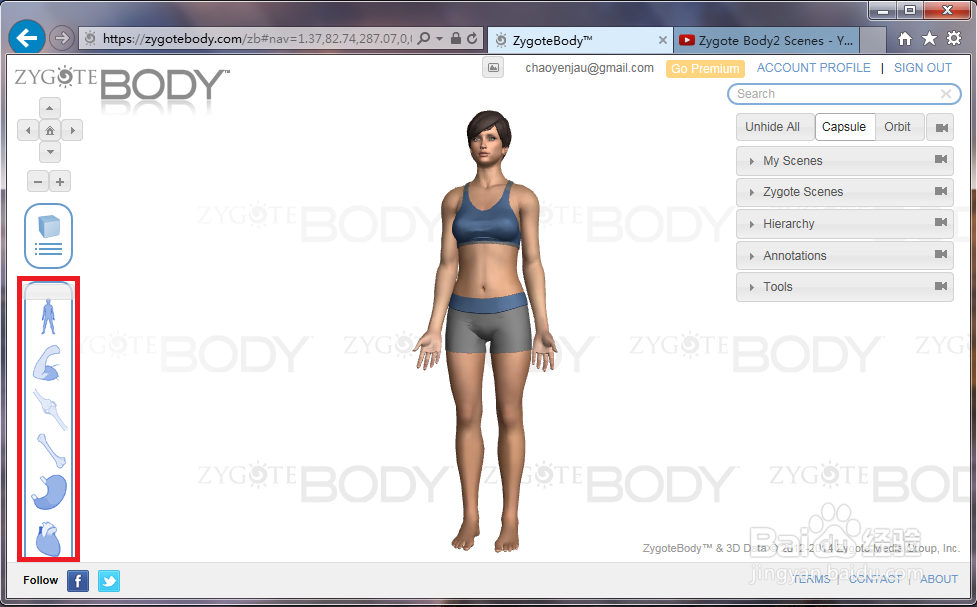Click the magnifier icon in address bar
Screen dimensions: 977x607
(424, 39)
